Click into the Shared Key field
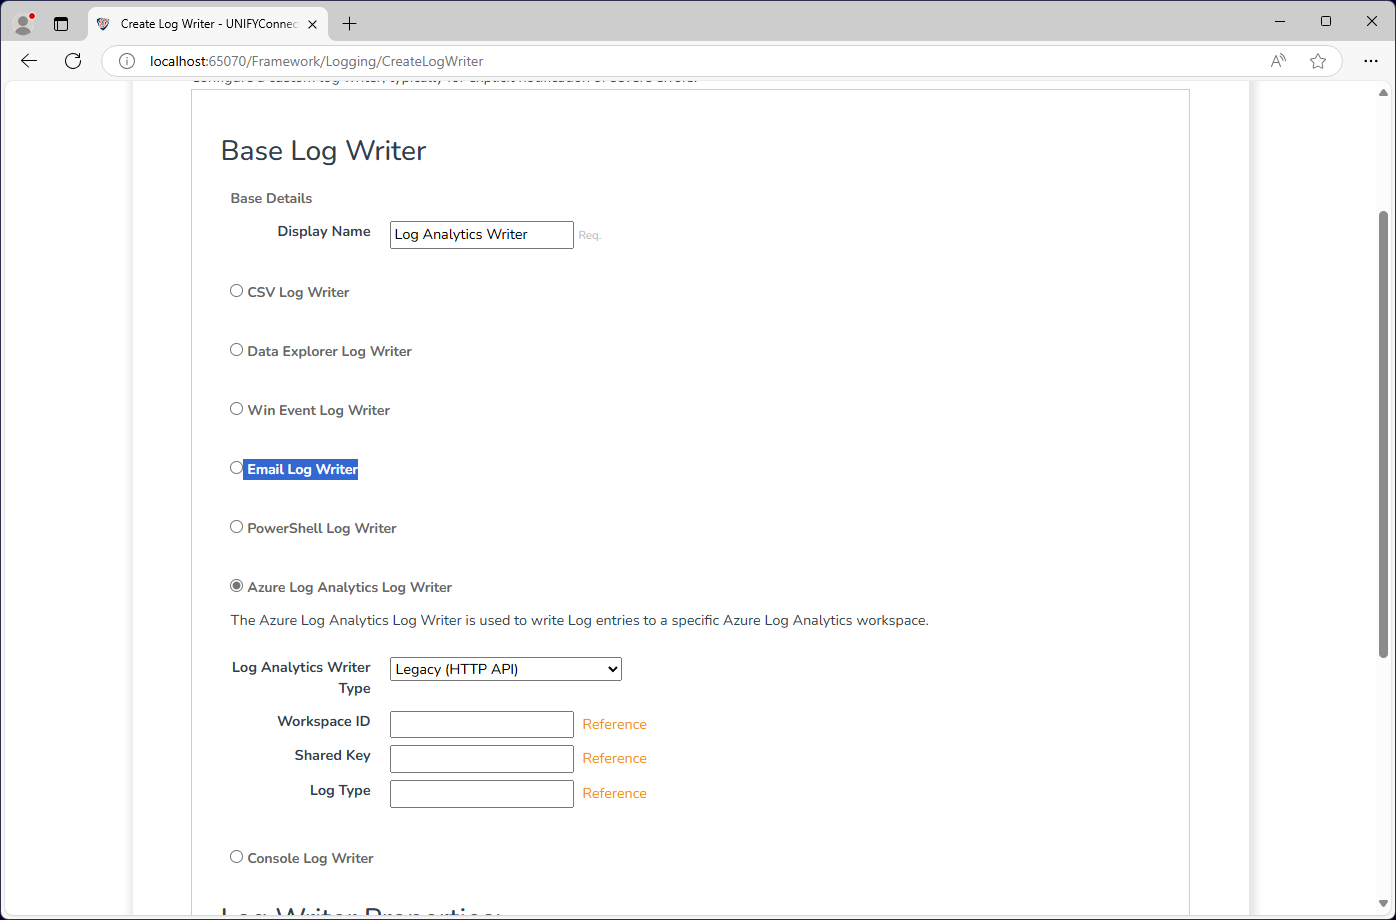1396x920 pixels. coord(482,759)
